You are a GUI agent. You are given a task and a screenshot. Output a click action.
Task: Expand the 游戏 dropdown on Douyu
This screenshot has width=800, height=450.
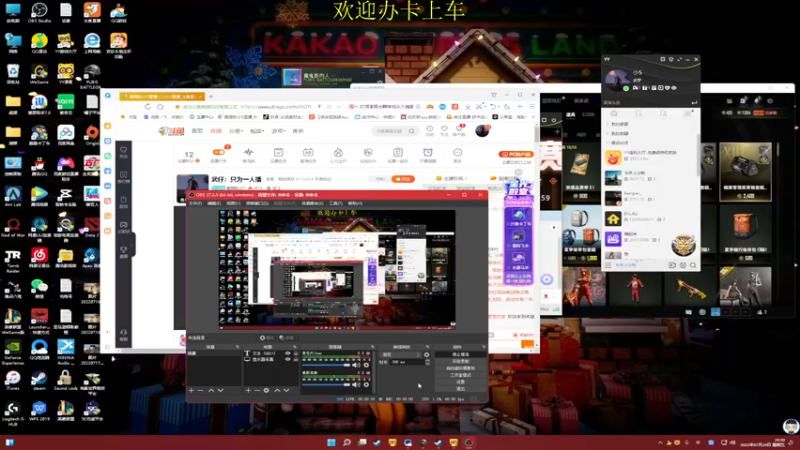[278, 131]
